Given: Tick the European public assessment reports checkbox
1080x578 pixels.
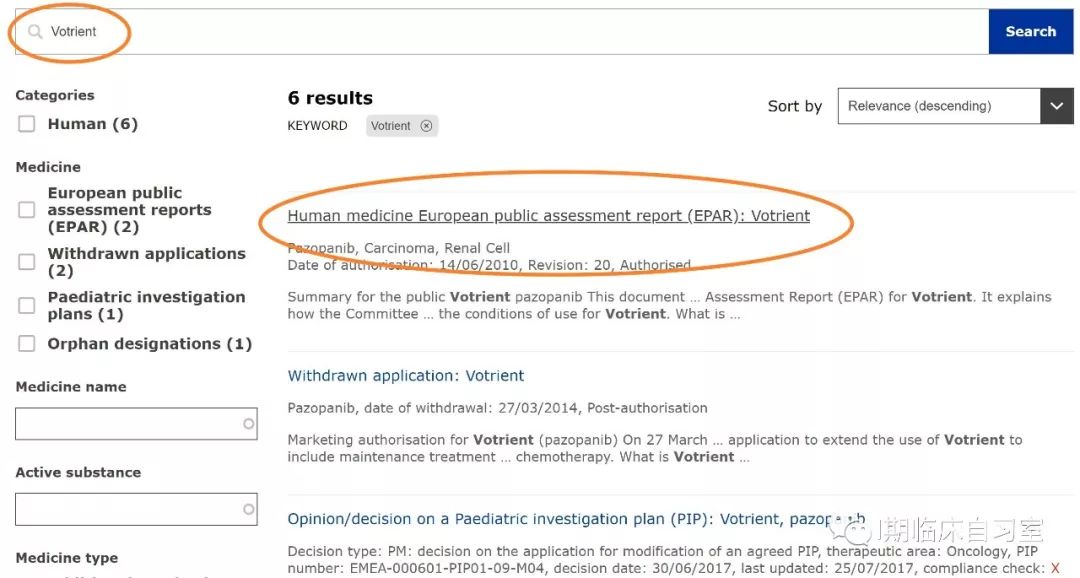Looking at the screenshot, I should pyautogui.click(x=26, y=209).
